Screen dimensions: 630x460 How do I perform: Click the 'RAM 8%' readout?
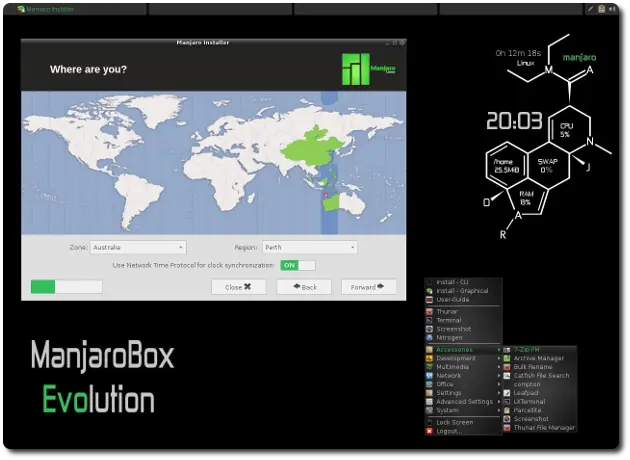(526, 198)
